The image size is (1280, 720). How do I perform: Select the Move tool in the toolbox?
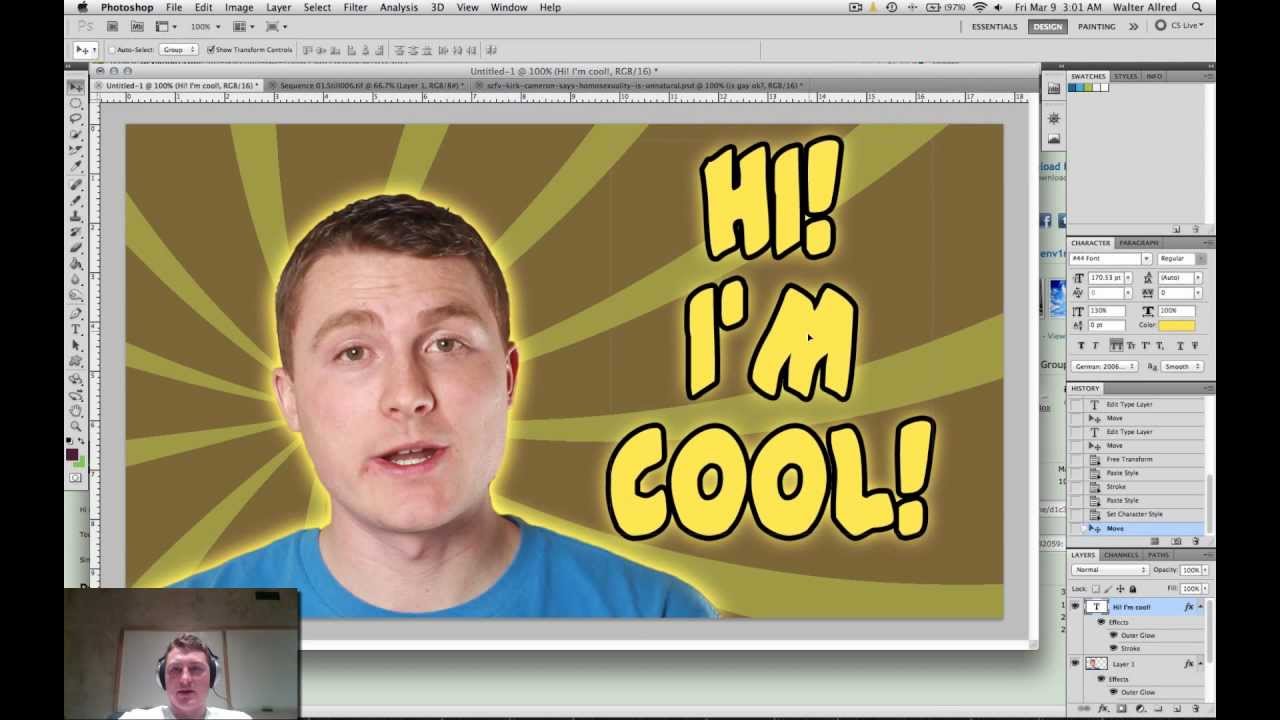[x=76, y=87]
